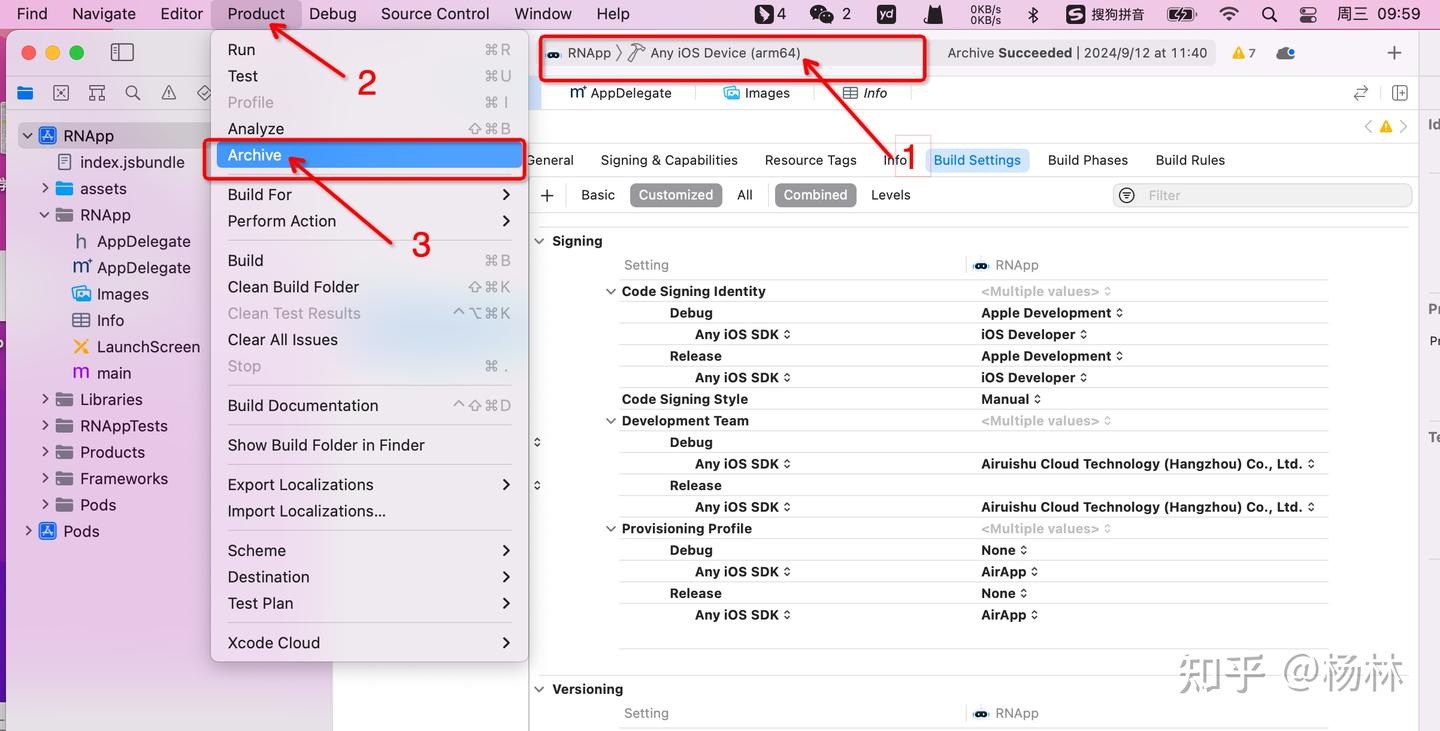Open the Debug menu in the menu bar
Viewport: 1440px width, 731px height.
[x=333, y=14]
